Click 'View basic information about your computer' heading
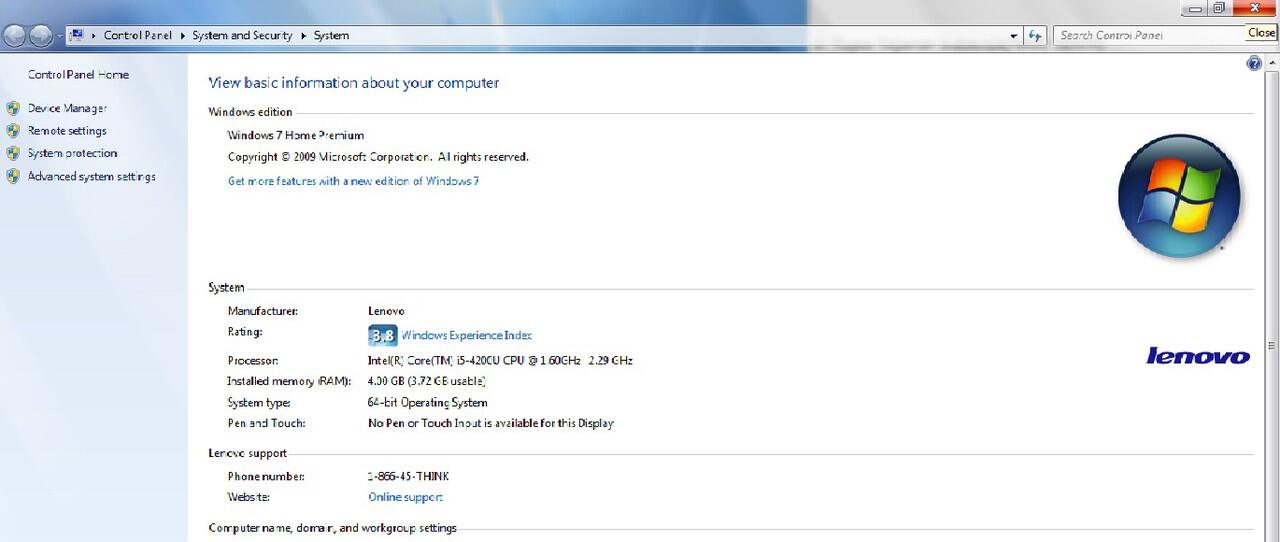Viewport: 1280px width, 542px height. click(353, 83)
